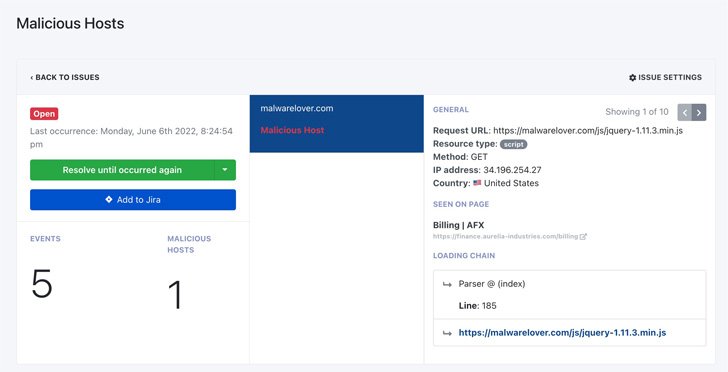
Task: Open the jquery-1.11.3.min.js loading chain link
Action: point(562,333)
